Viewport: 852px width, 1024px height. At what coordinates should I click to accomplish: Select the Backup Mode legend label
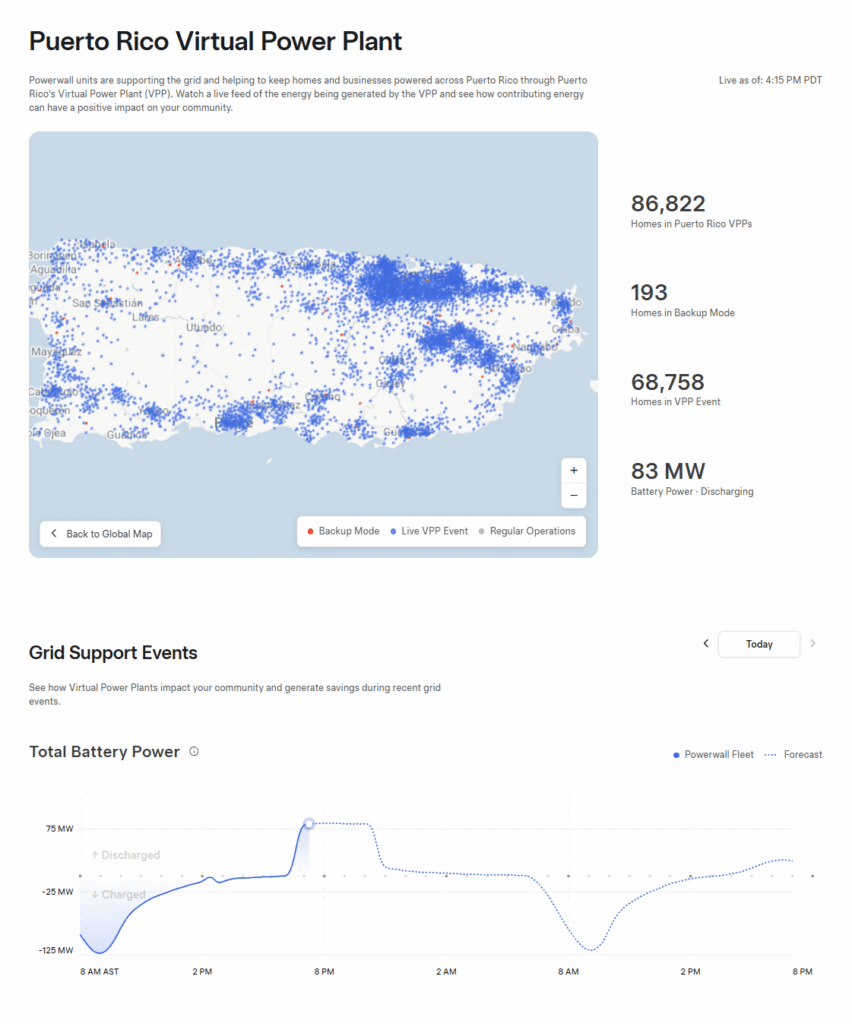[349, 531]
